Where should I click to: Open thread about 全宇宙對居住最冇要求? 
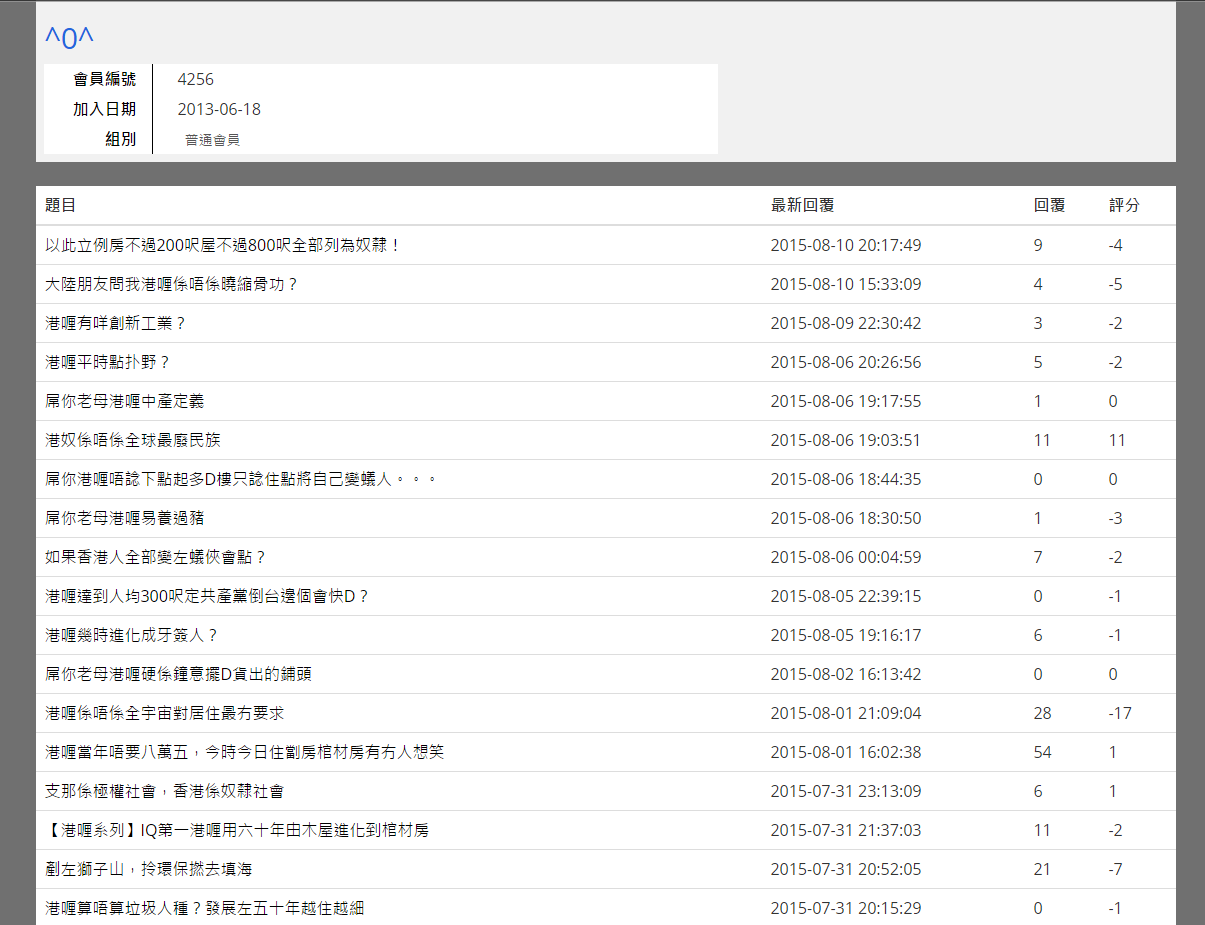pyautogui.click(x=165, y=713)
